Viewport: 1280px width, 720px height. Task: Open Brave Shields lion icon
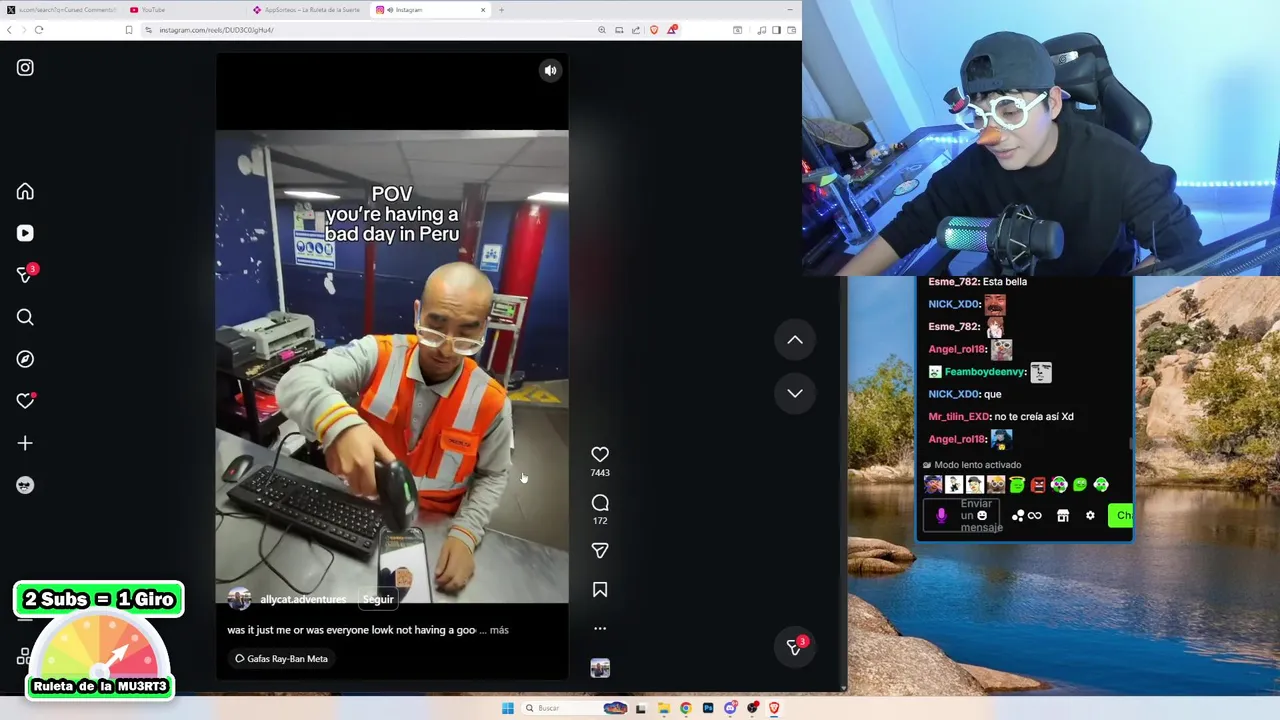654,30
